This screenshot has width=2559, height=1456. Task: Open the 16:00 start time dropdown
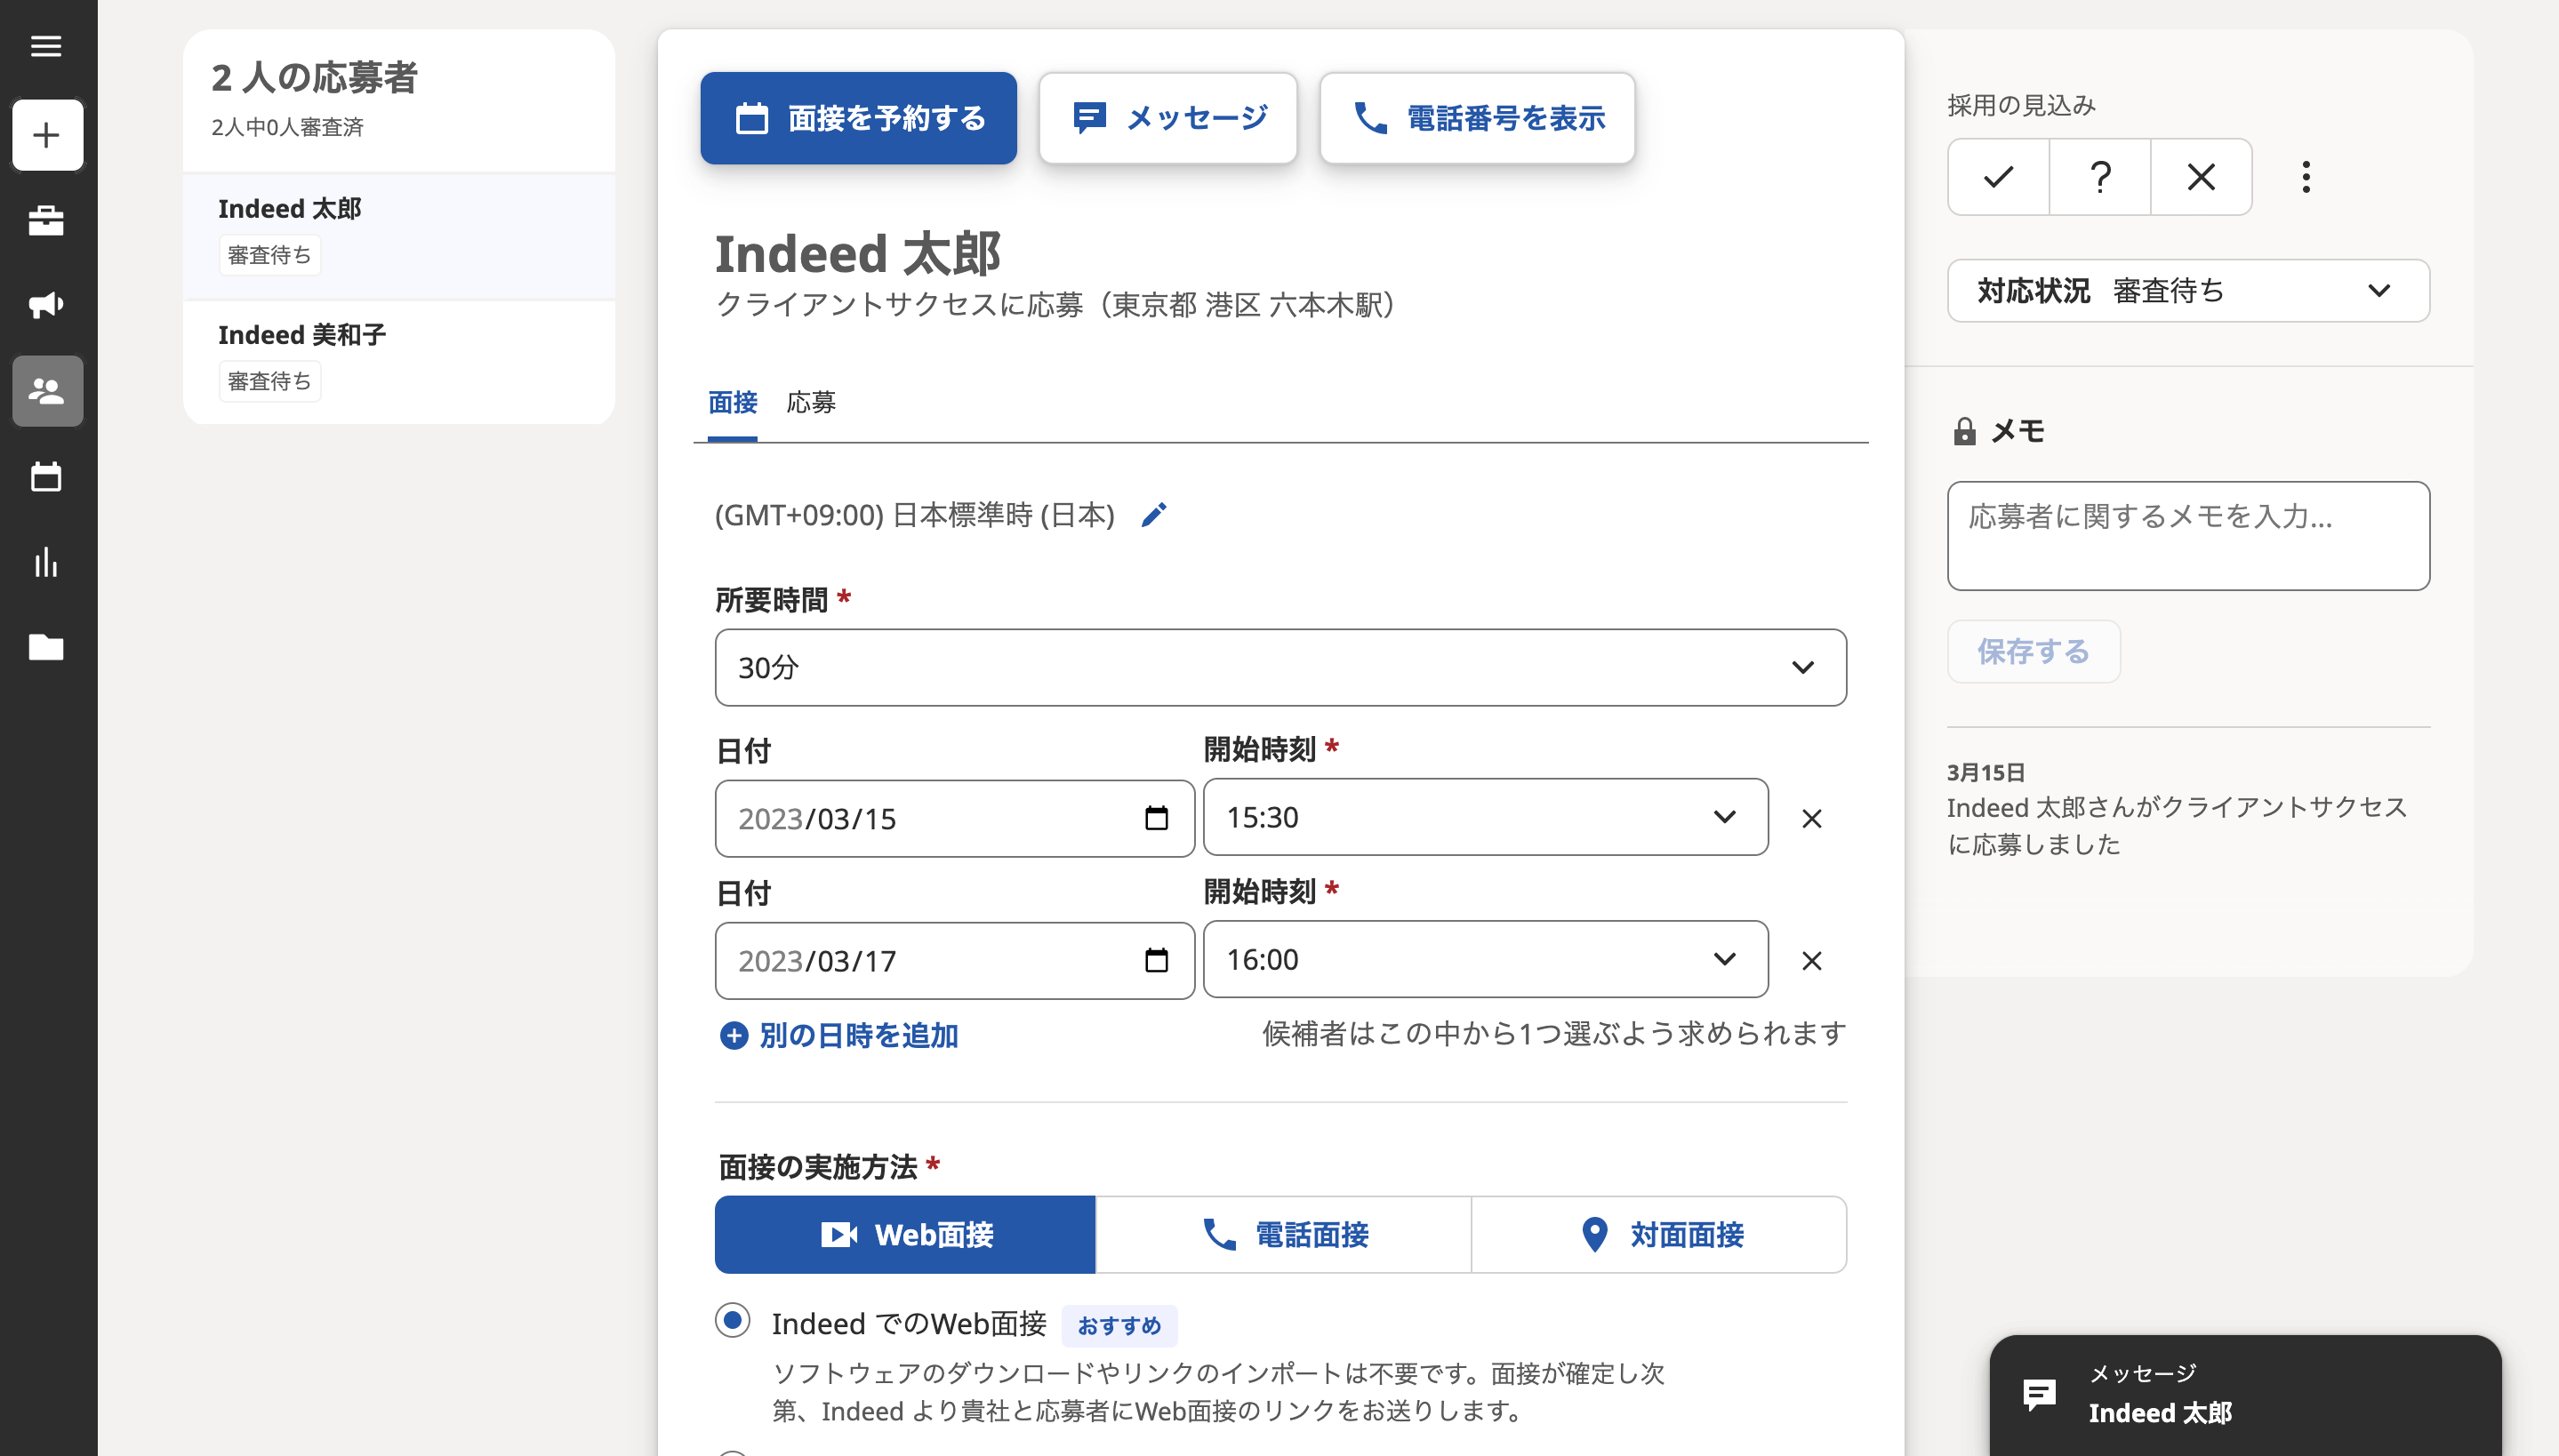pyautogui.click(x=1485, y=959)
